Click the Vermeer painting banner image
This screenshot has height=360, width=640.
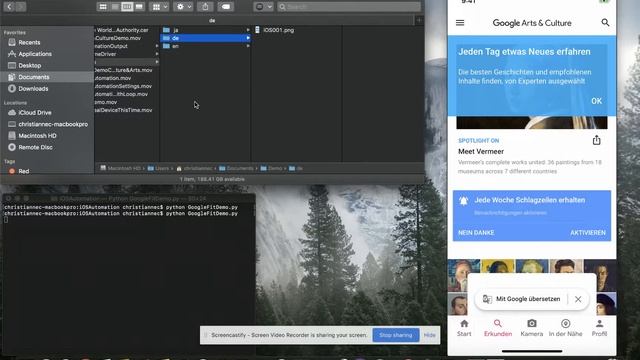(532, 122)
